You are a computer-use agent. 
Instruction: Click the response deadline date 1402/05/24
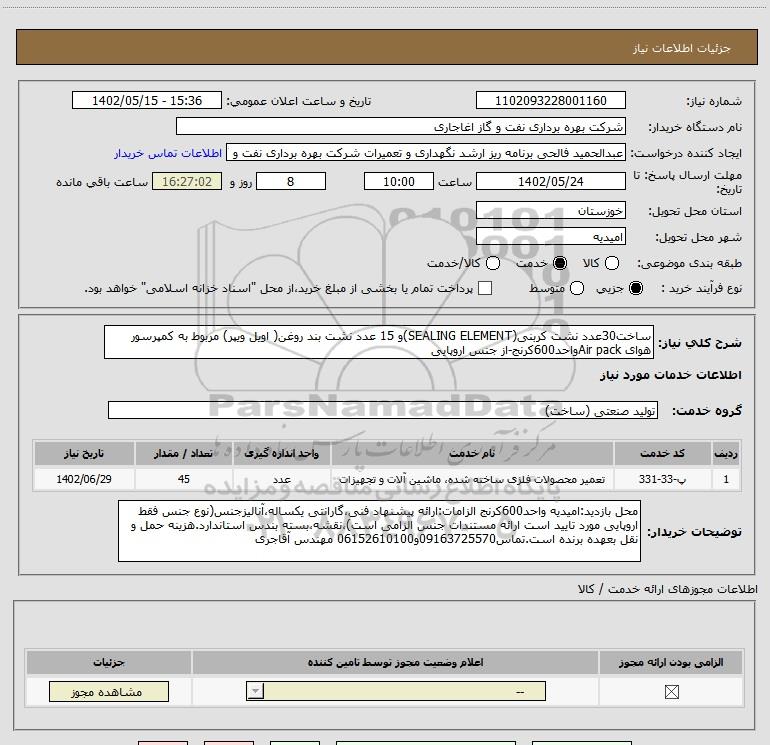pos(550,181)
